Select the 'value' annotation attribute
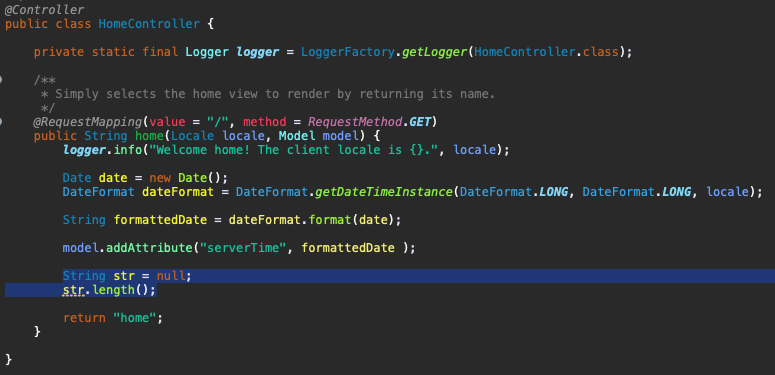Viewport: 775px width, 375px height. tap(167, 122)
